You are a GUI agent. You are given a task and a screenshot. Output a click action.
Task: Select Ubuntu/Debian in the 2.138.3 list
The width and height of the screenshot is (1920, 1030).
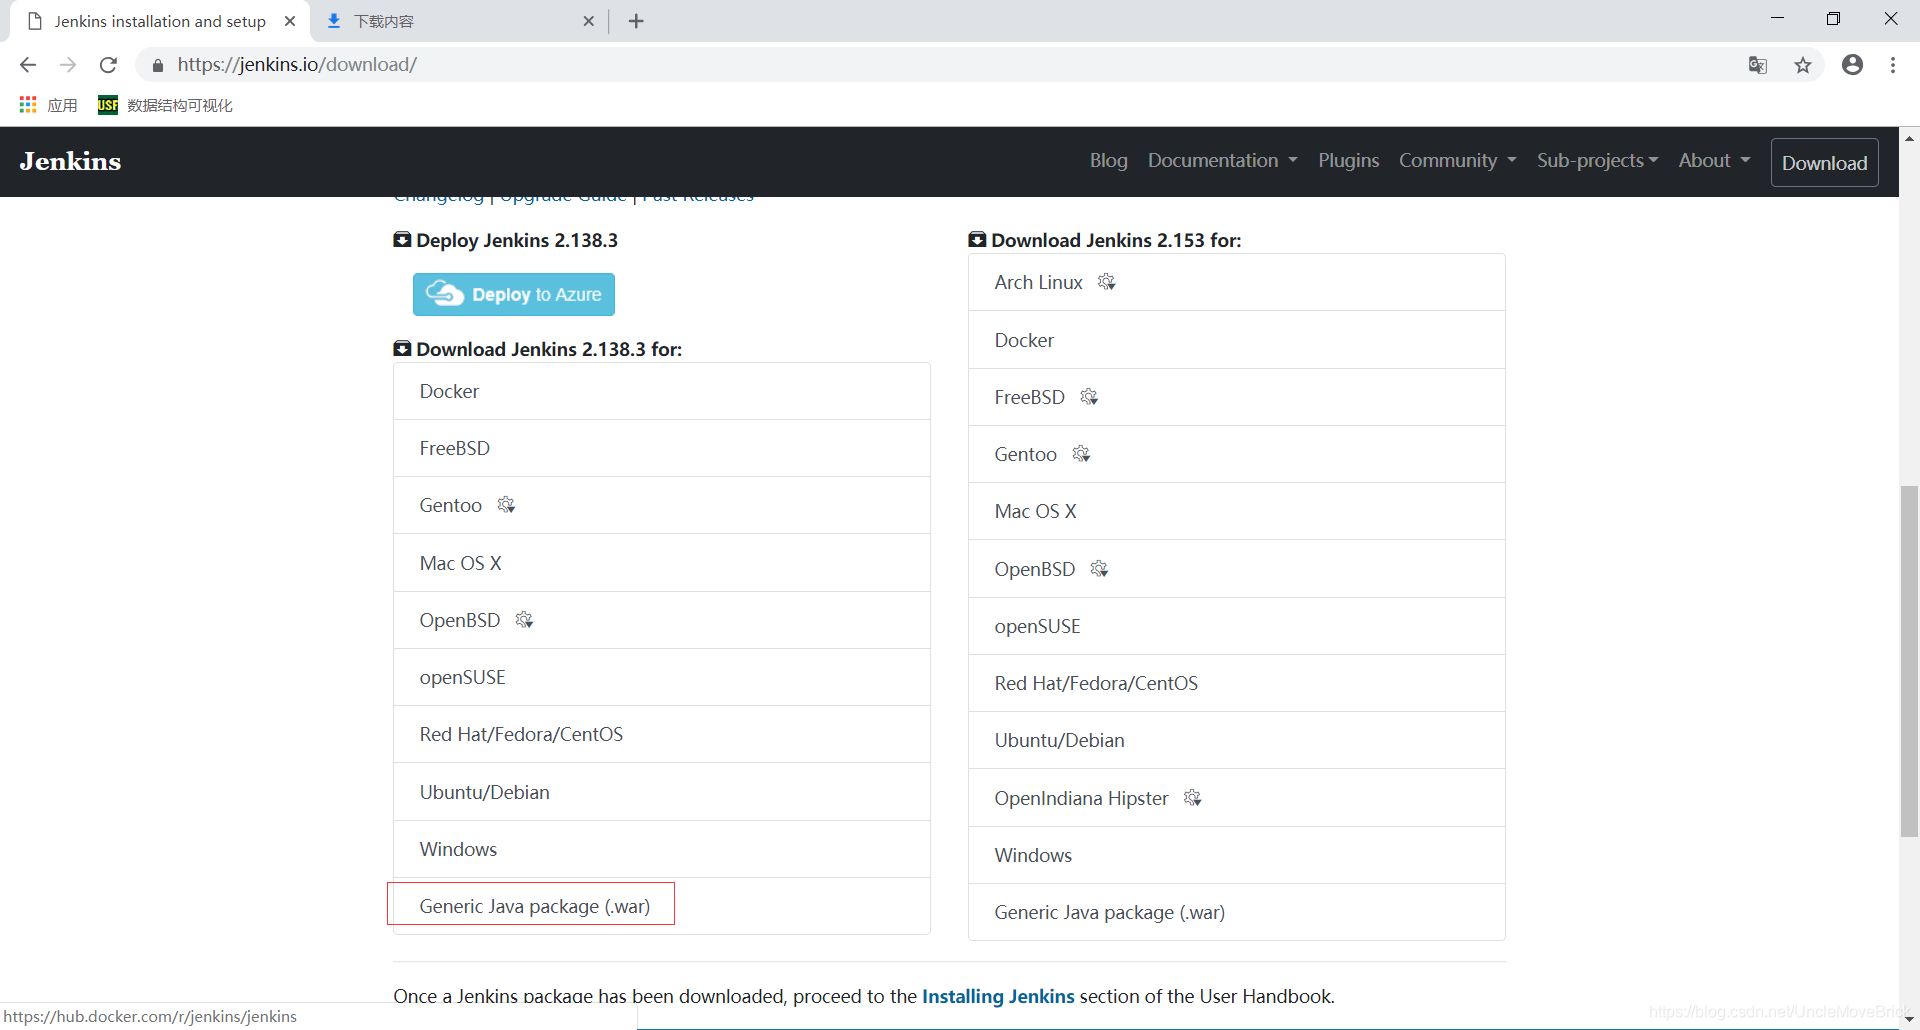(662, 792)
